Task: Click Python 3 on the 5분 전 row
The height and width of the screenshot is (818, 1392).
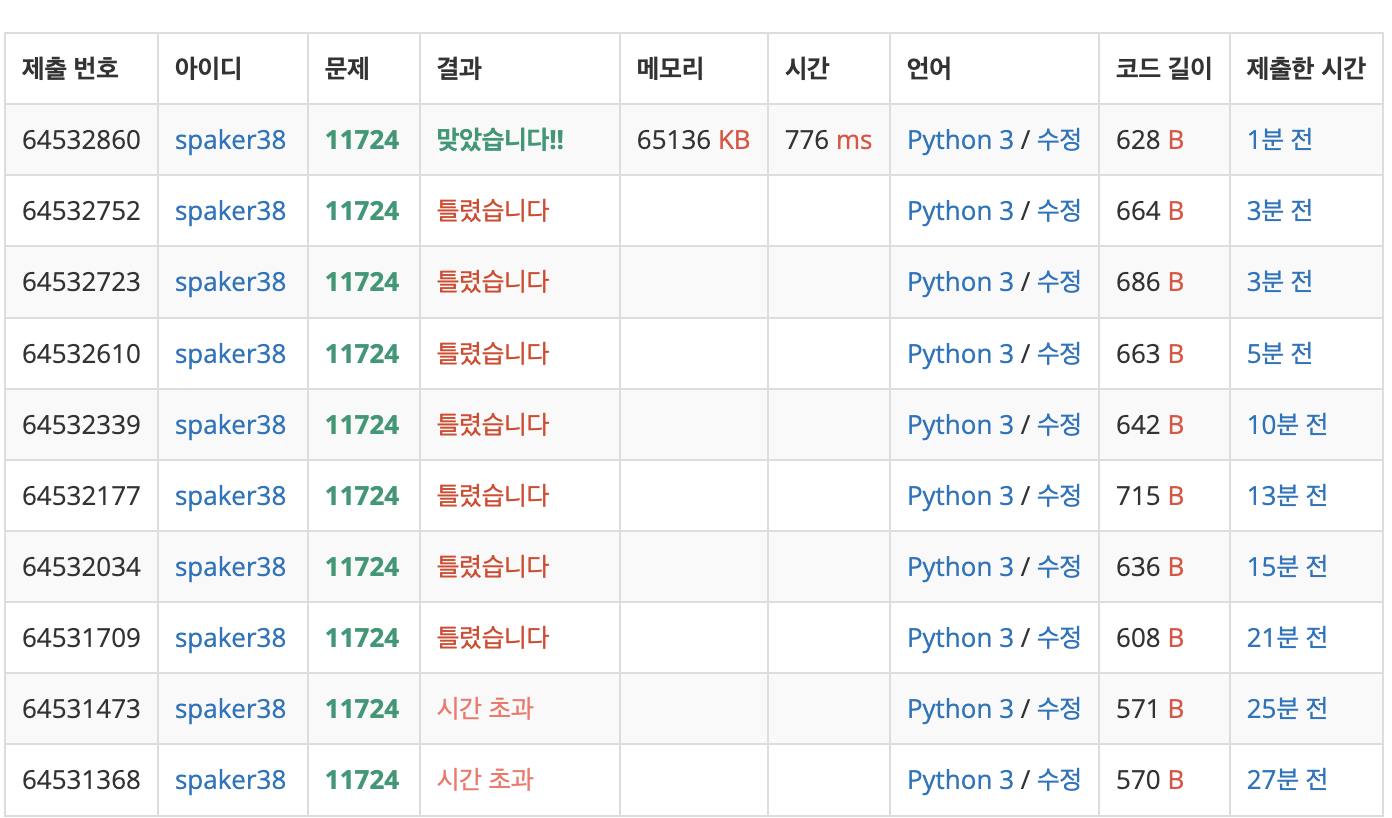Action: [x=960, y=353]
